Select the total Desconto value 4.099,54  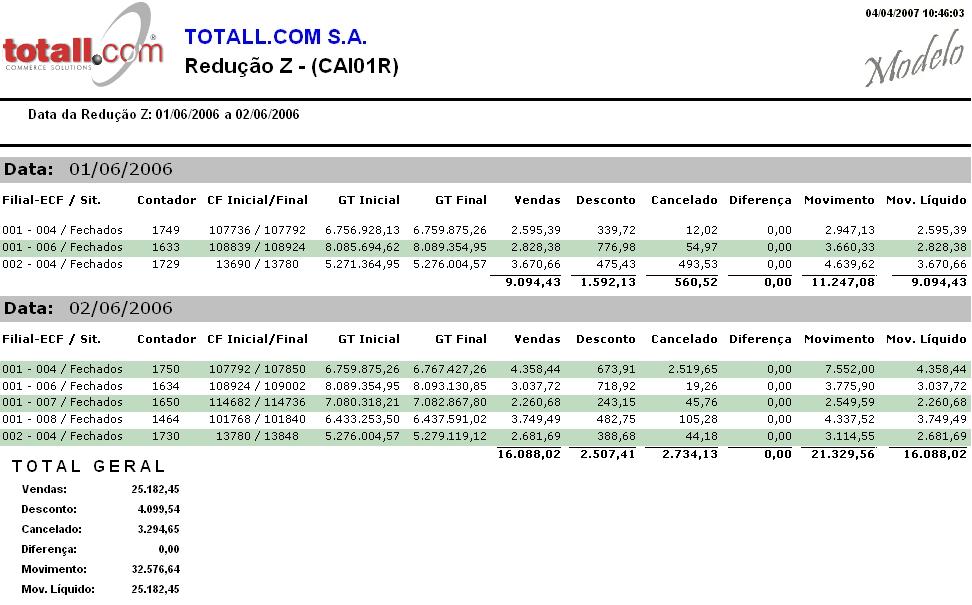158,509
